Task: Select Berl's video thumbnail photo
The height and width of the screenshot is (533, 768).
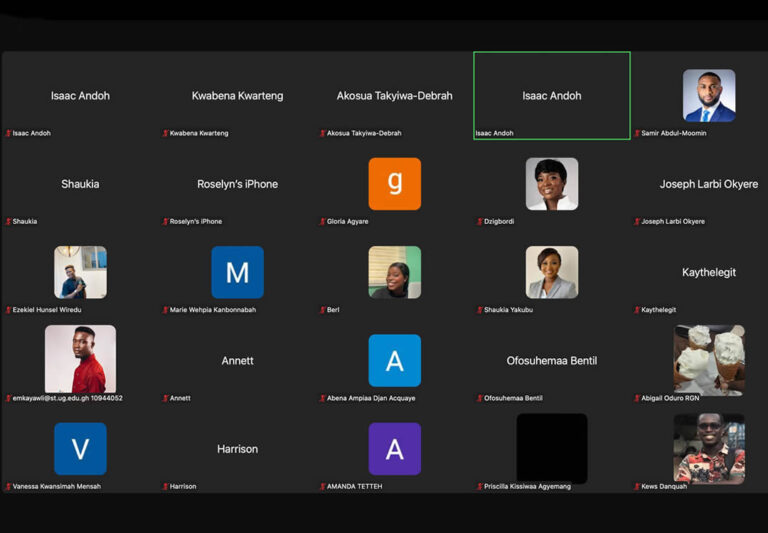Action: point(394,272)
